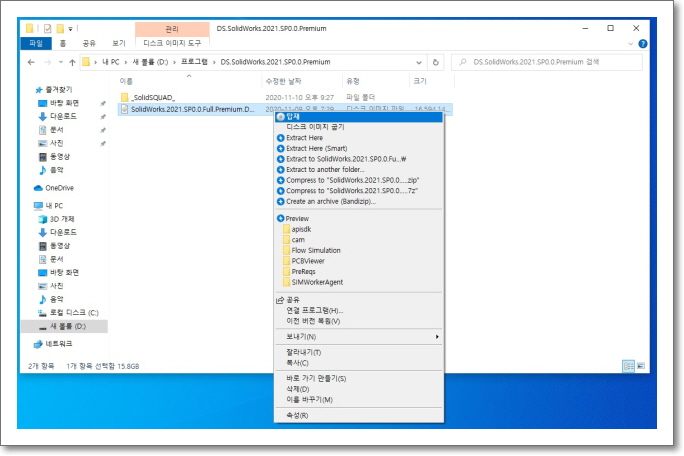
Task: Select 이전 버전 복원(V) entry
Action: [x=359, y=321]
